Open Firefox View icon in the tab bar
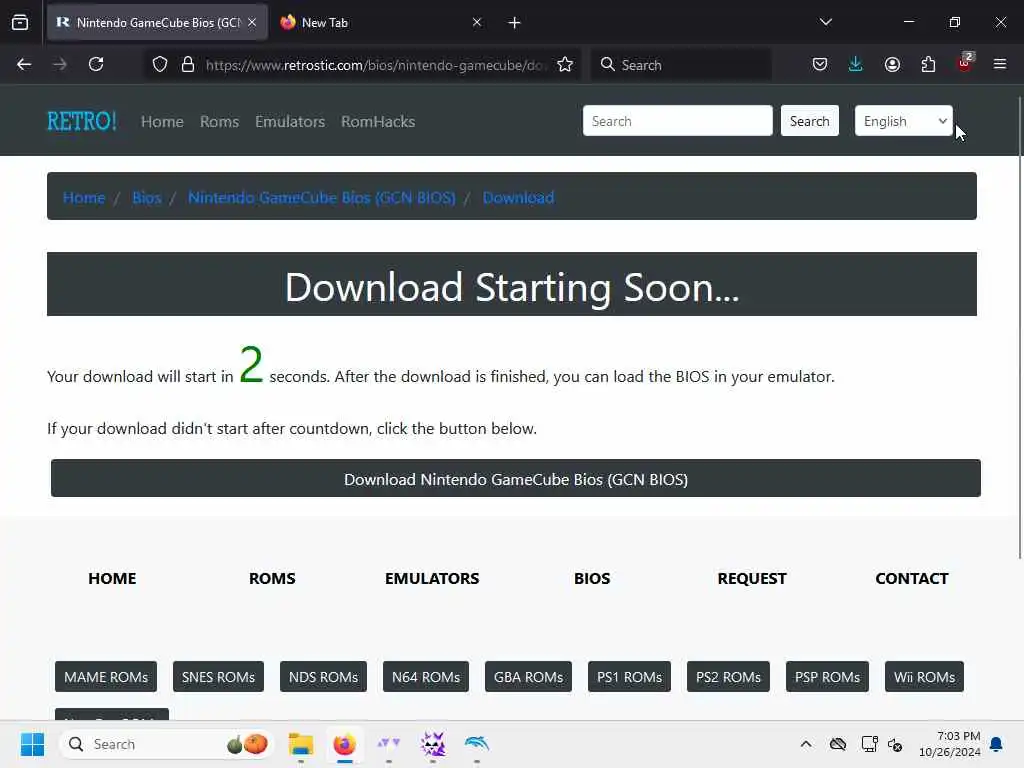Image resolution: width=1024 pixels, height=768 pixels. click(20, 23)
